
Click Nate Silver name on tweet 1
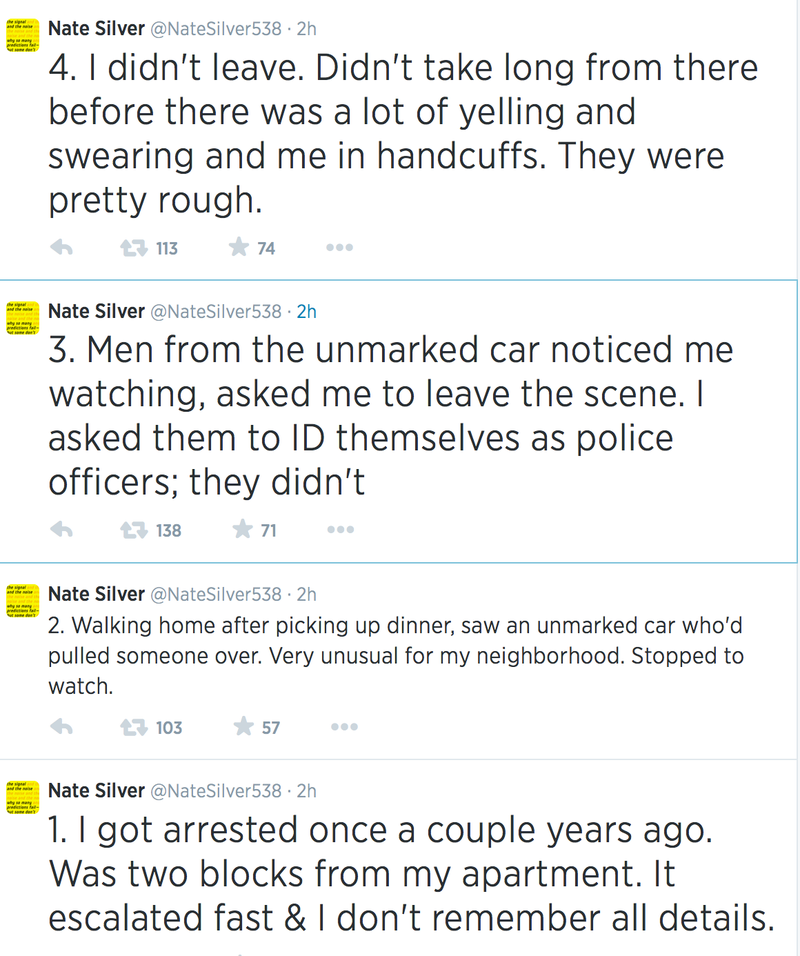click(x=96, y=791)
